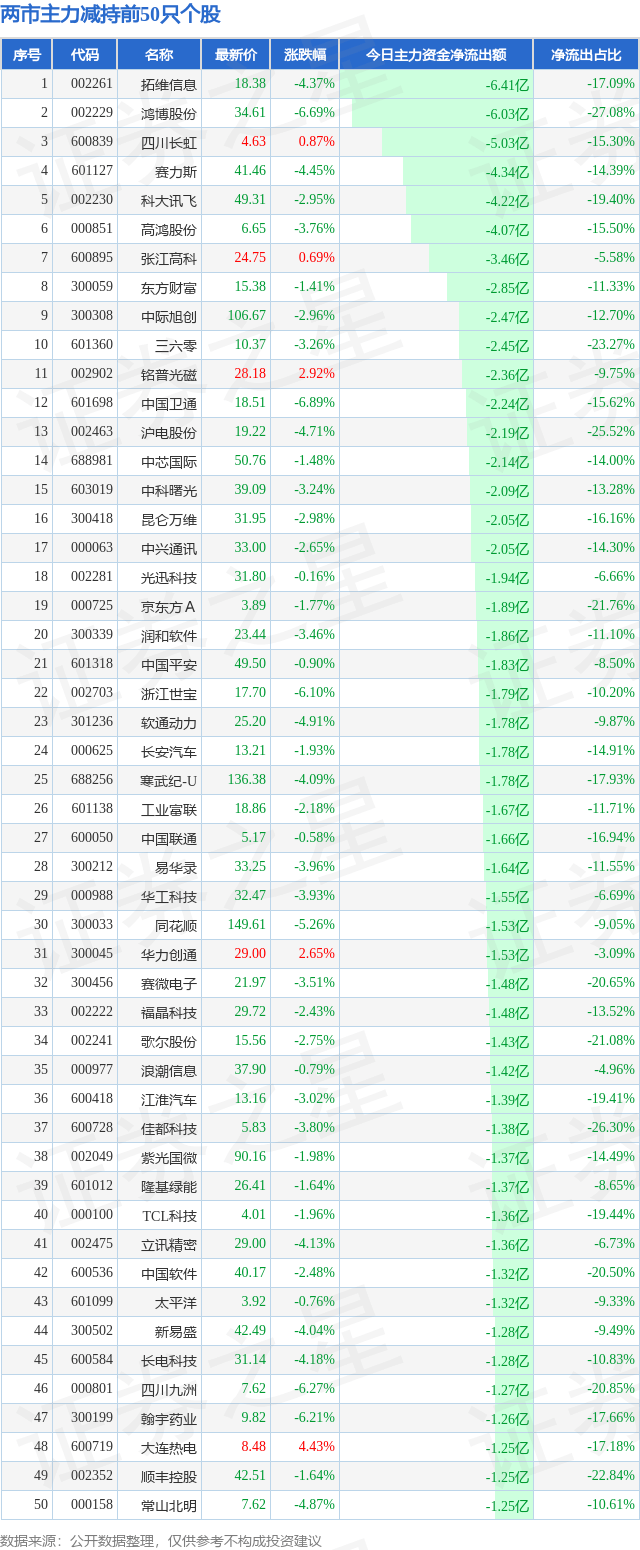The image size is (640, 1550).
Task: Select the 名称 column header
Action: coord(159,55)
